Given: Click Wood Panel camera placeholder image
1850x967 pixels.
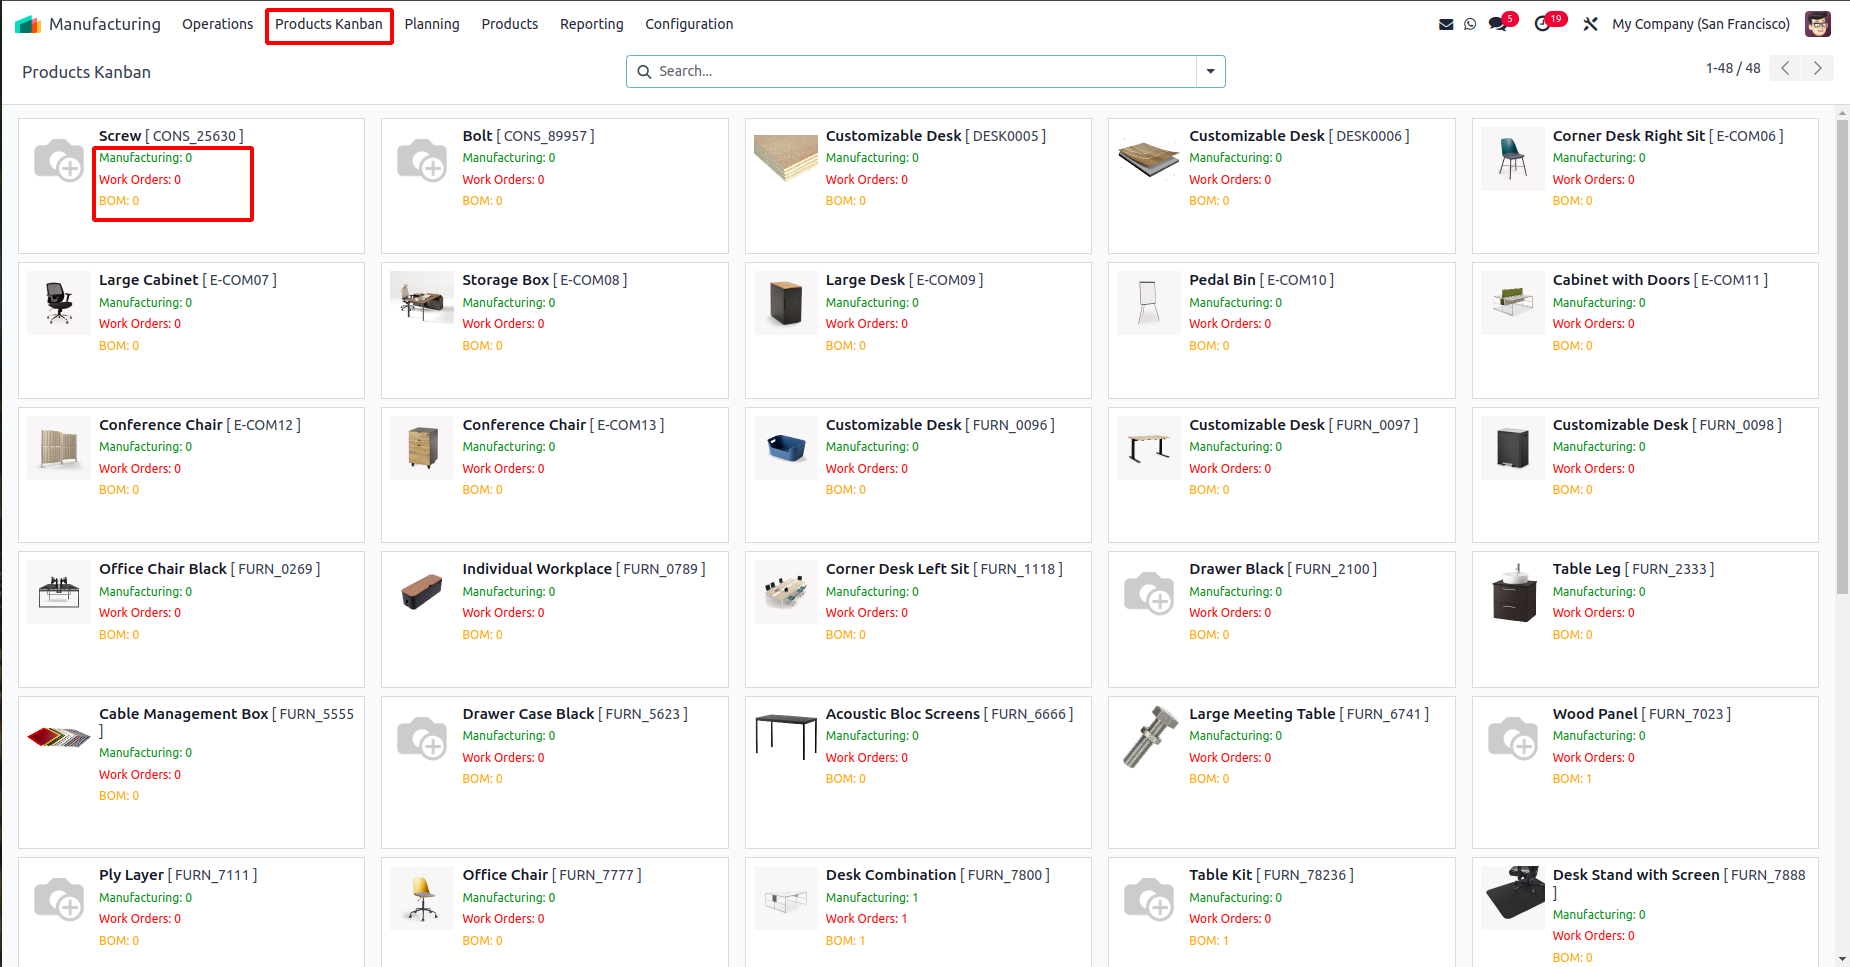Looking at the screenshot, I should (x=1513, y=738).
